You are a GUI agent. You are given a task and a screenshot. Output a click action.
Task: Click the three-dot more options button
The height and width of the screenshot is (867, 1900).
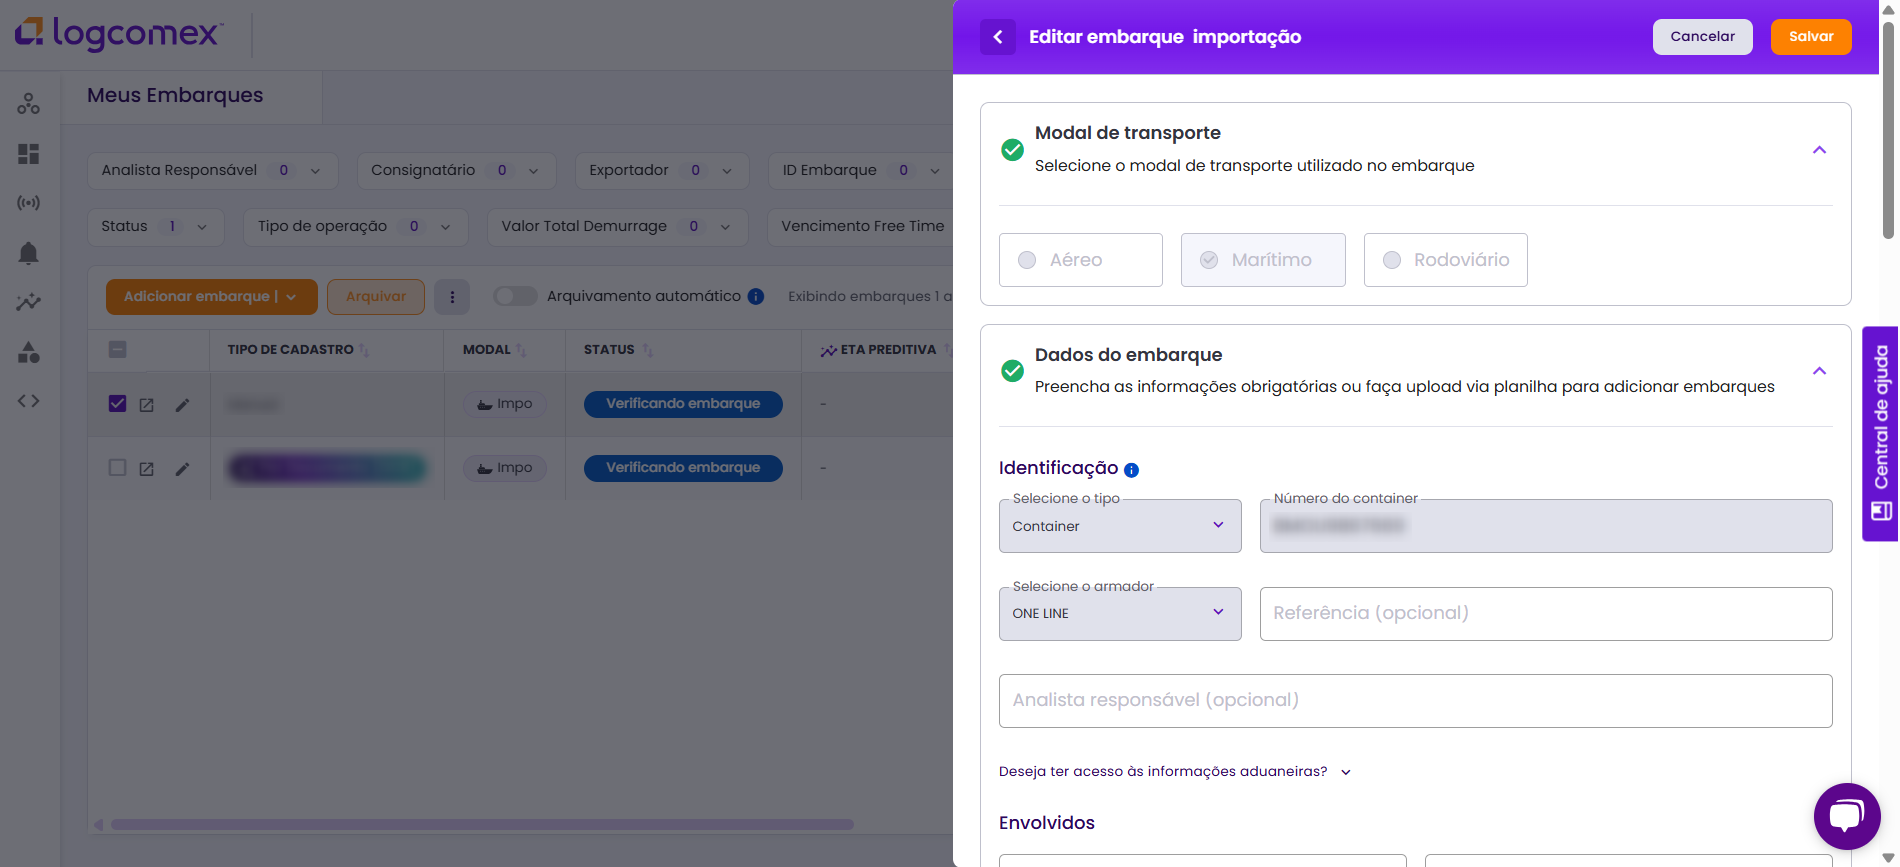coord(452,297)
